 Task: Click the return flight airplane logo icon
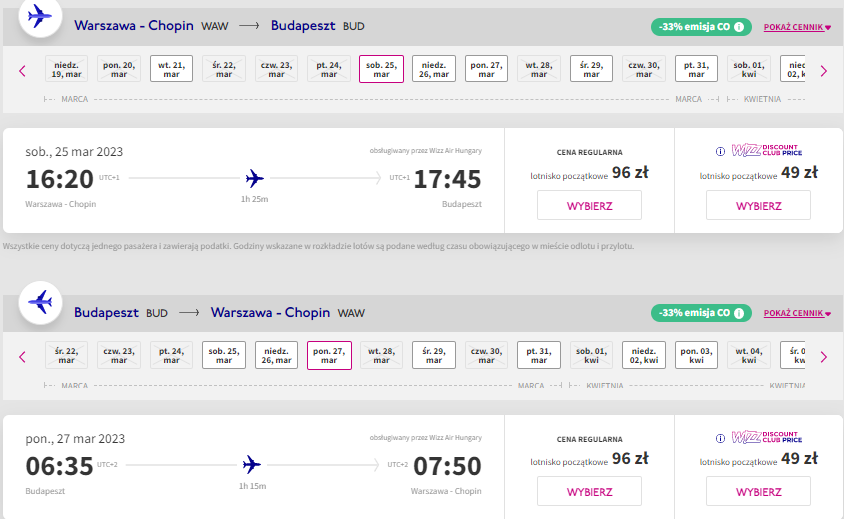[x=40, y=302]
